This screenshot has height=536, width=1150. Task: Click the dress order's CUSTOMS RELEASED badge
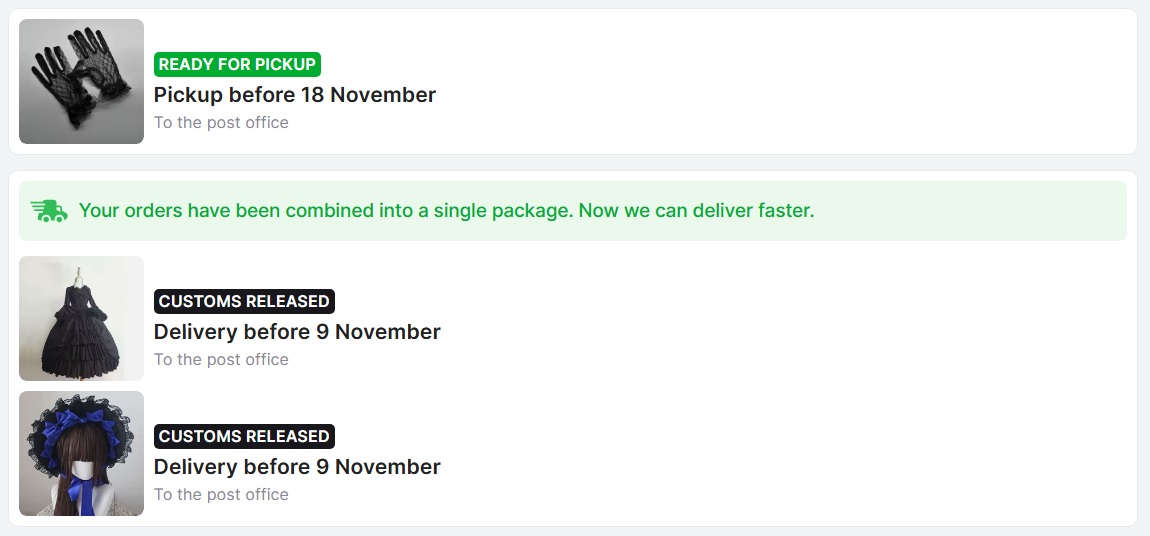[x=244, y=301]
